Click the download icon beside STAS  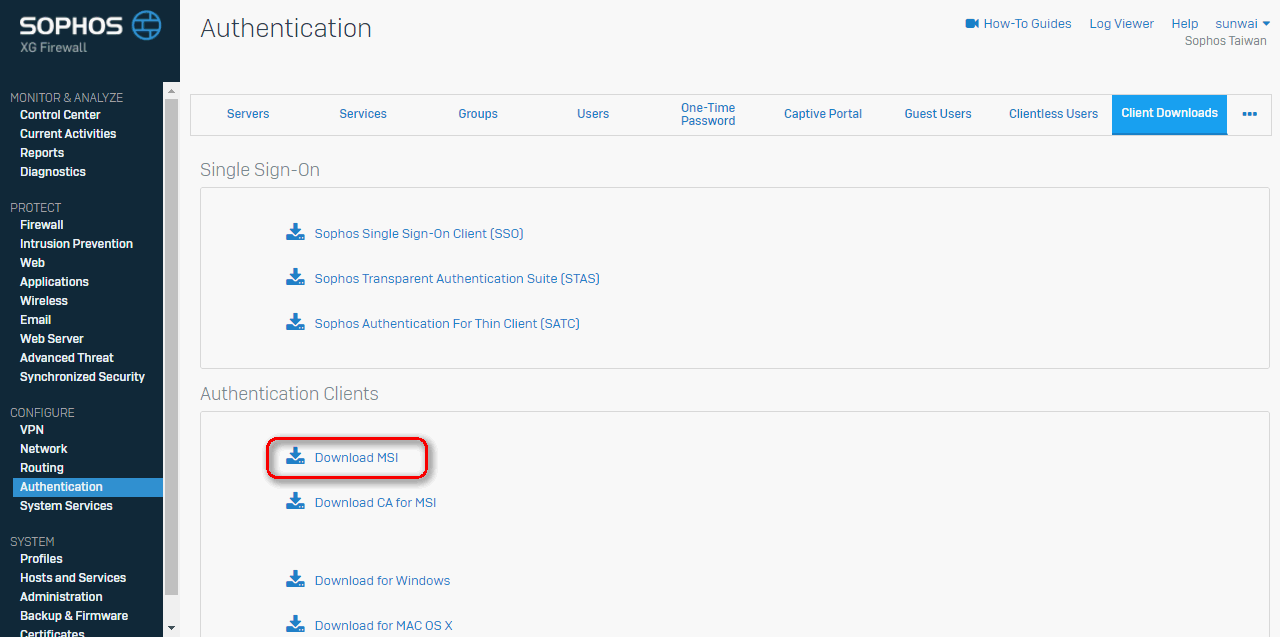[x=295, y=278]
